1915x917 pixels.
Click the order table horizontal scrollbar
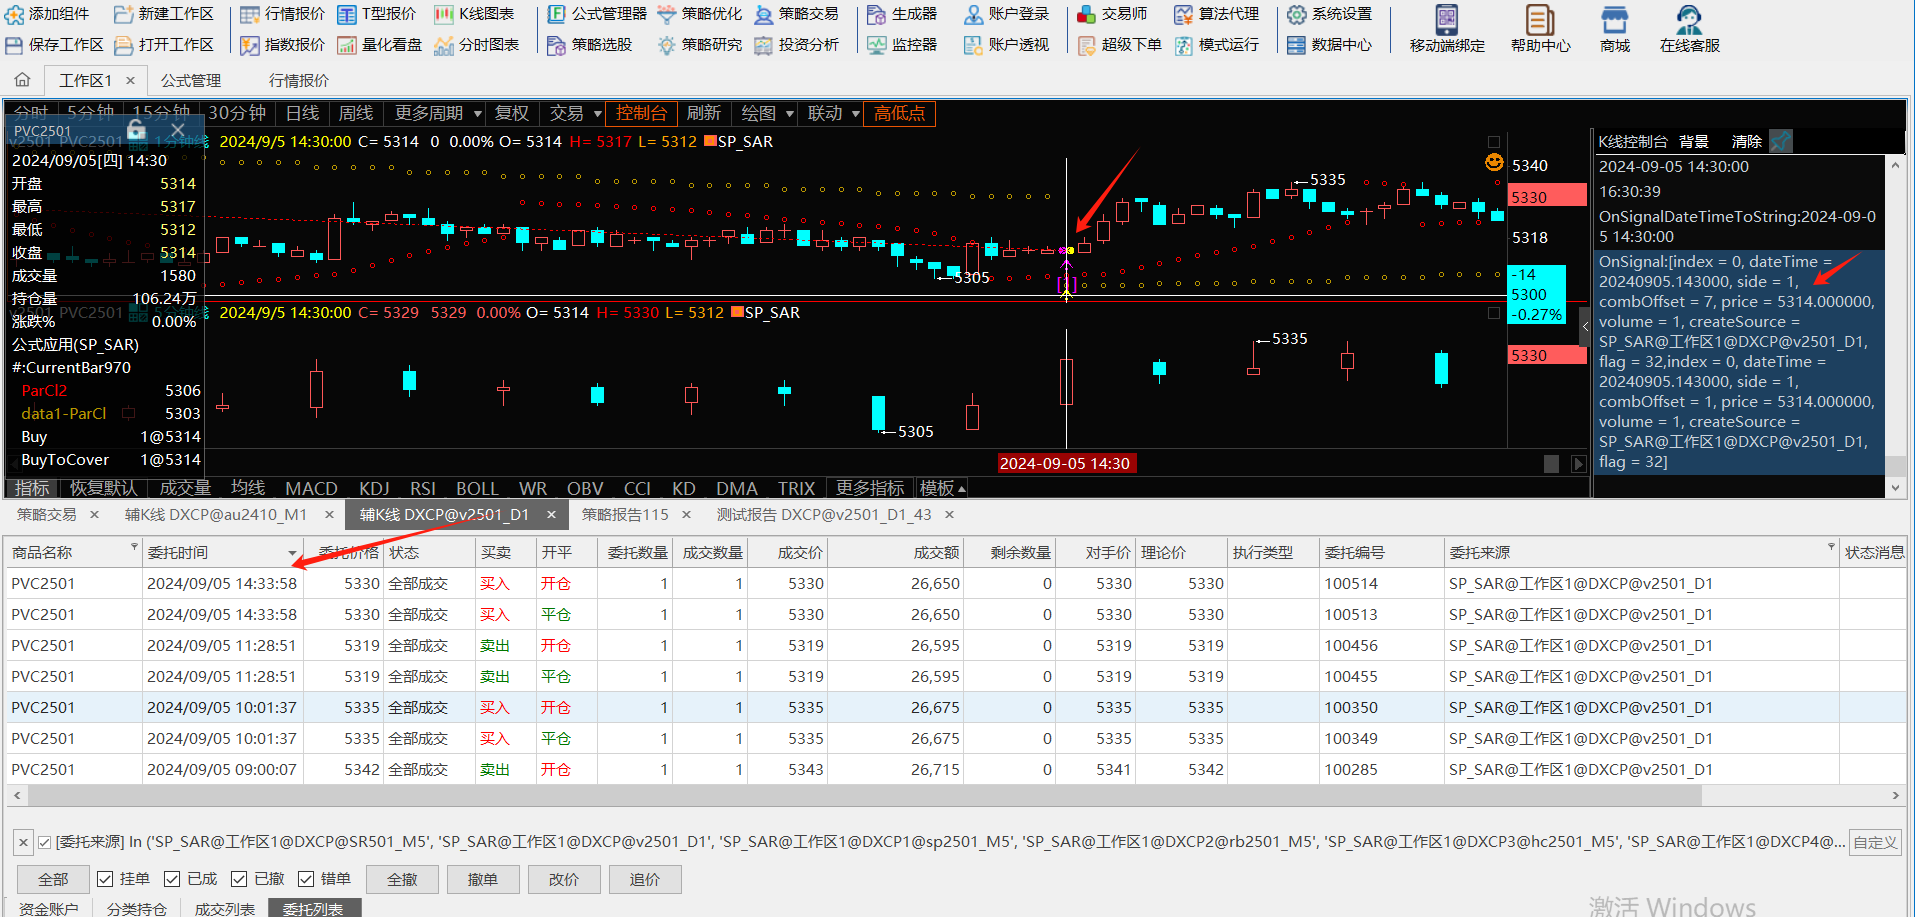[865, 796]
